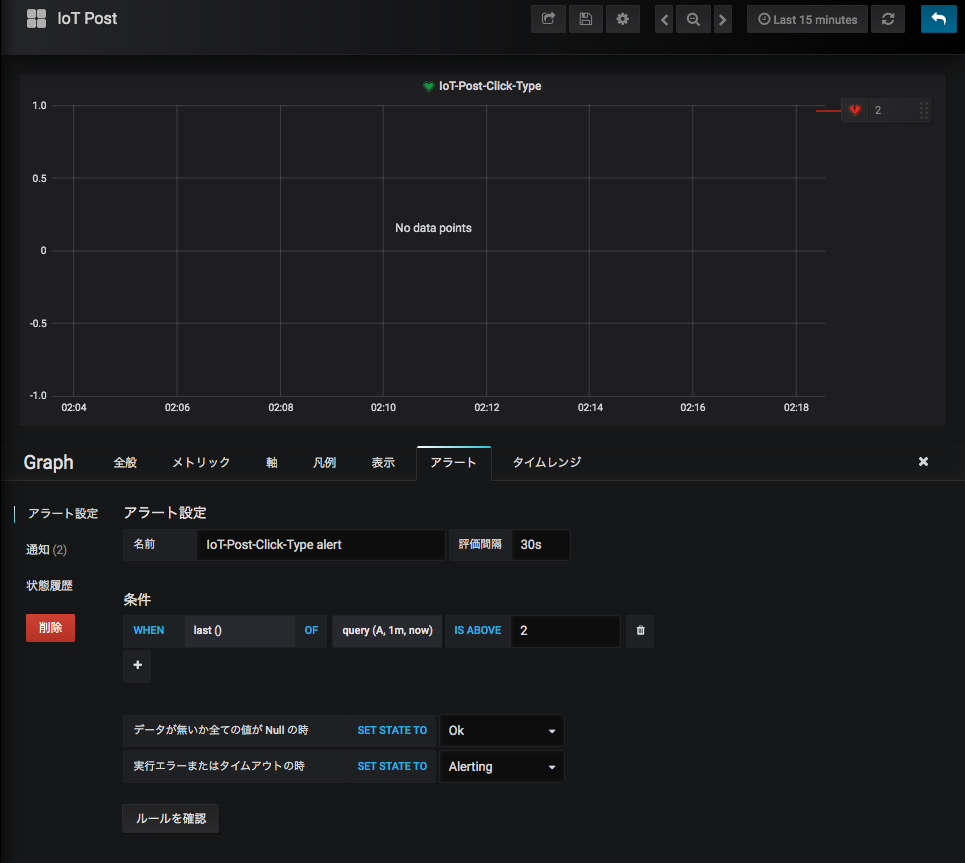Switch to the 全般 tab
This screenshot has height=863, width=965.
click(x=125, y=462)
